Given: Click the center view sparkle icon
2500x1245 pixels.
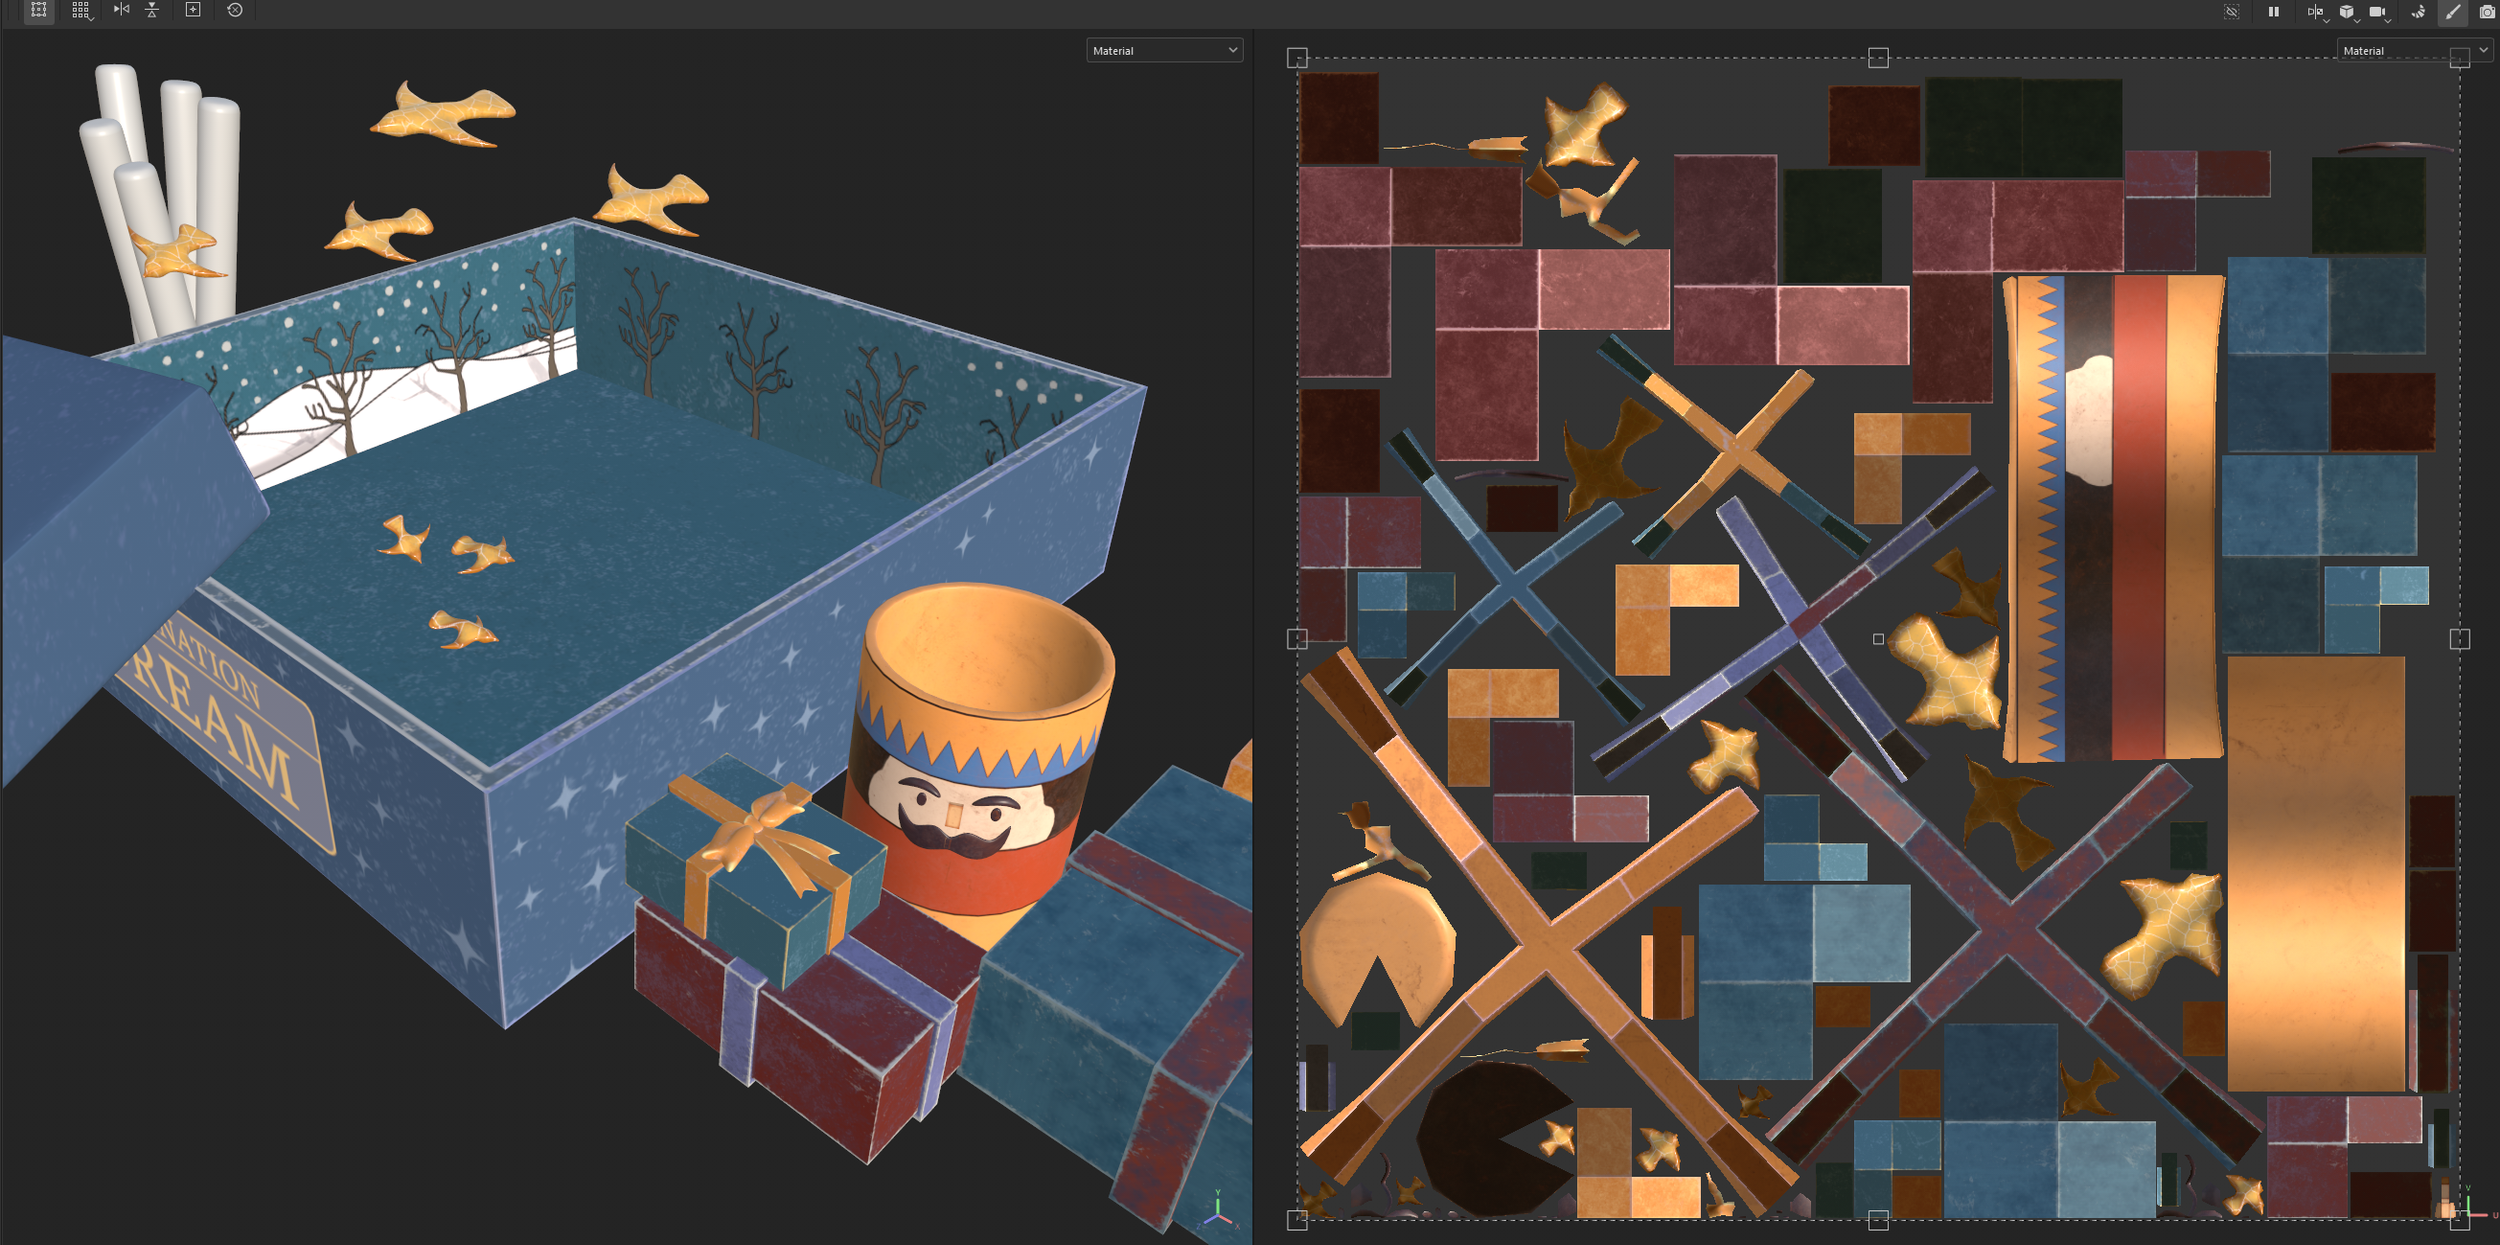Looking at the screenshot, I should [x=193, y=10].
